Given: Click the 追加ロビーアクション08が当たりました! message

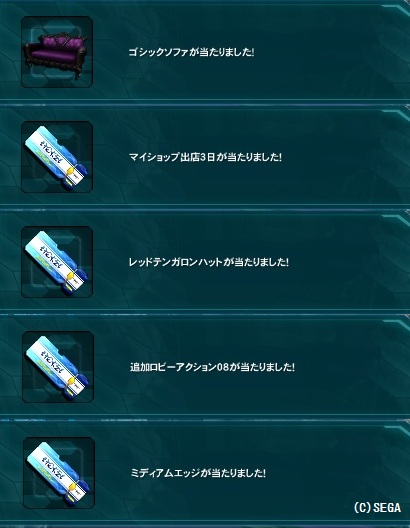Looking at the screenshot, I should pos(212,367).
